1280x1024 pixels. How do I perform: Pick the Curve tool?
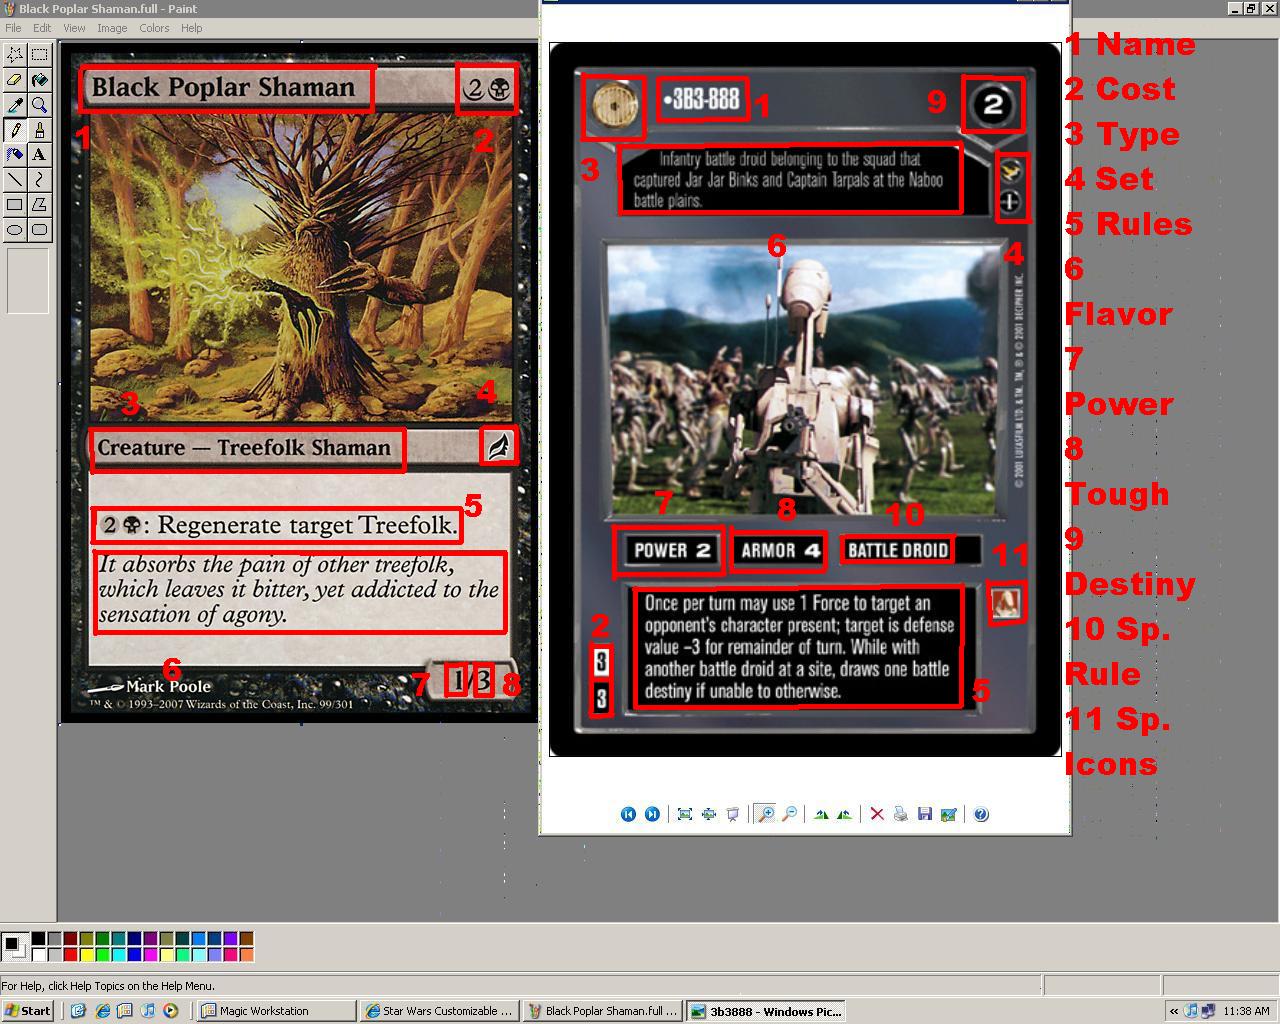(x=39, y=179)
